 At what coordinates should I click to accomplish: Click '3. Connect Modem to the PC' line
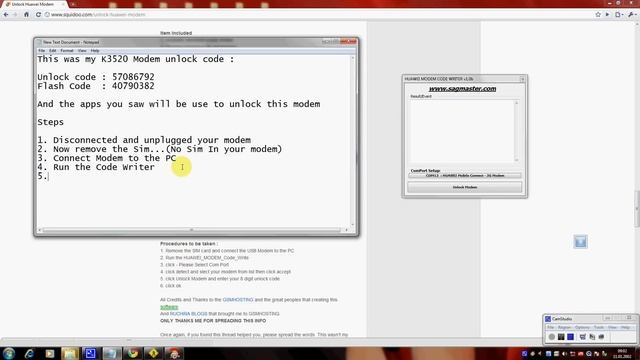coord(107,158)
